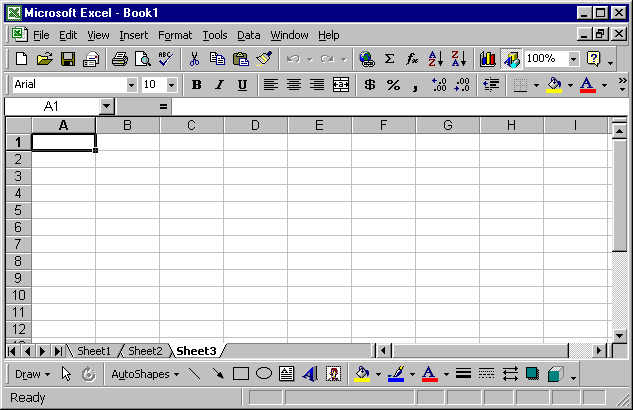This screenshot has height=410, width=633.
Task: Switch to Sheet2 tab
Action: coord(145,351)
